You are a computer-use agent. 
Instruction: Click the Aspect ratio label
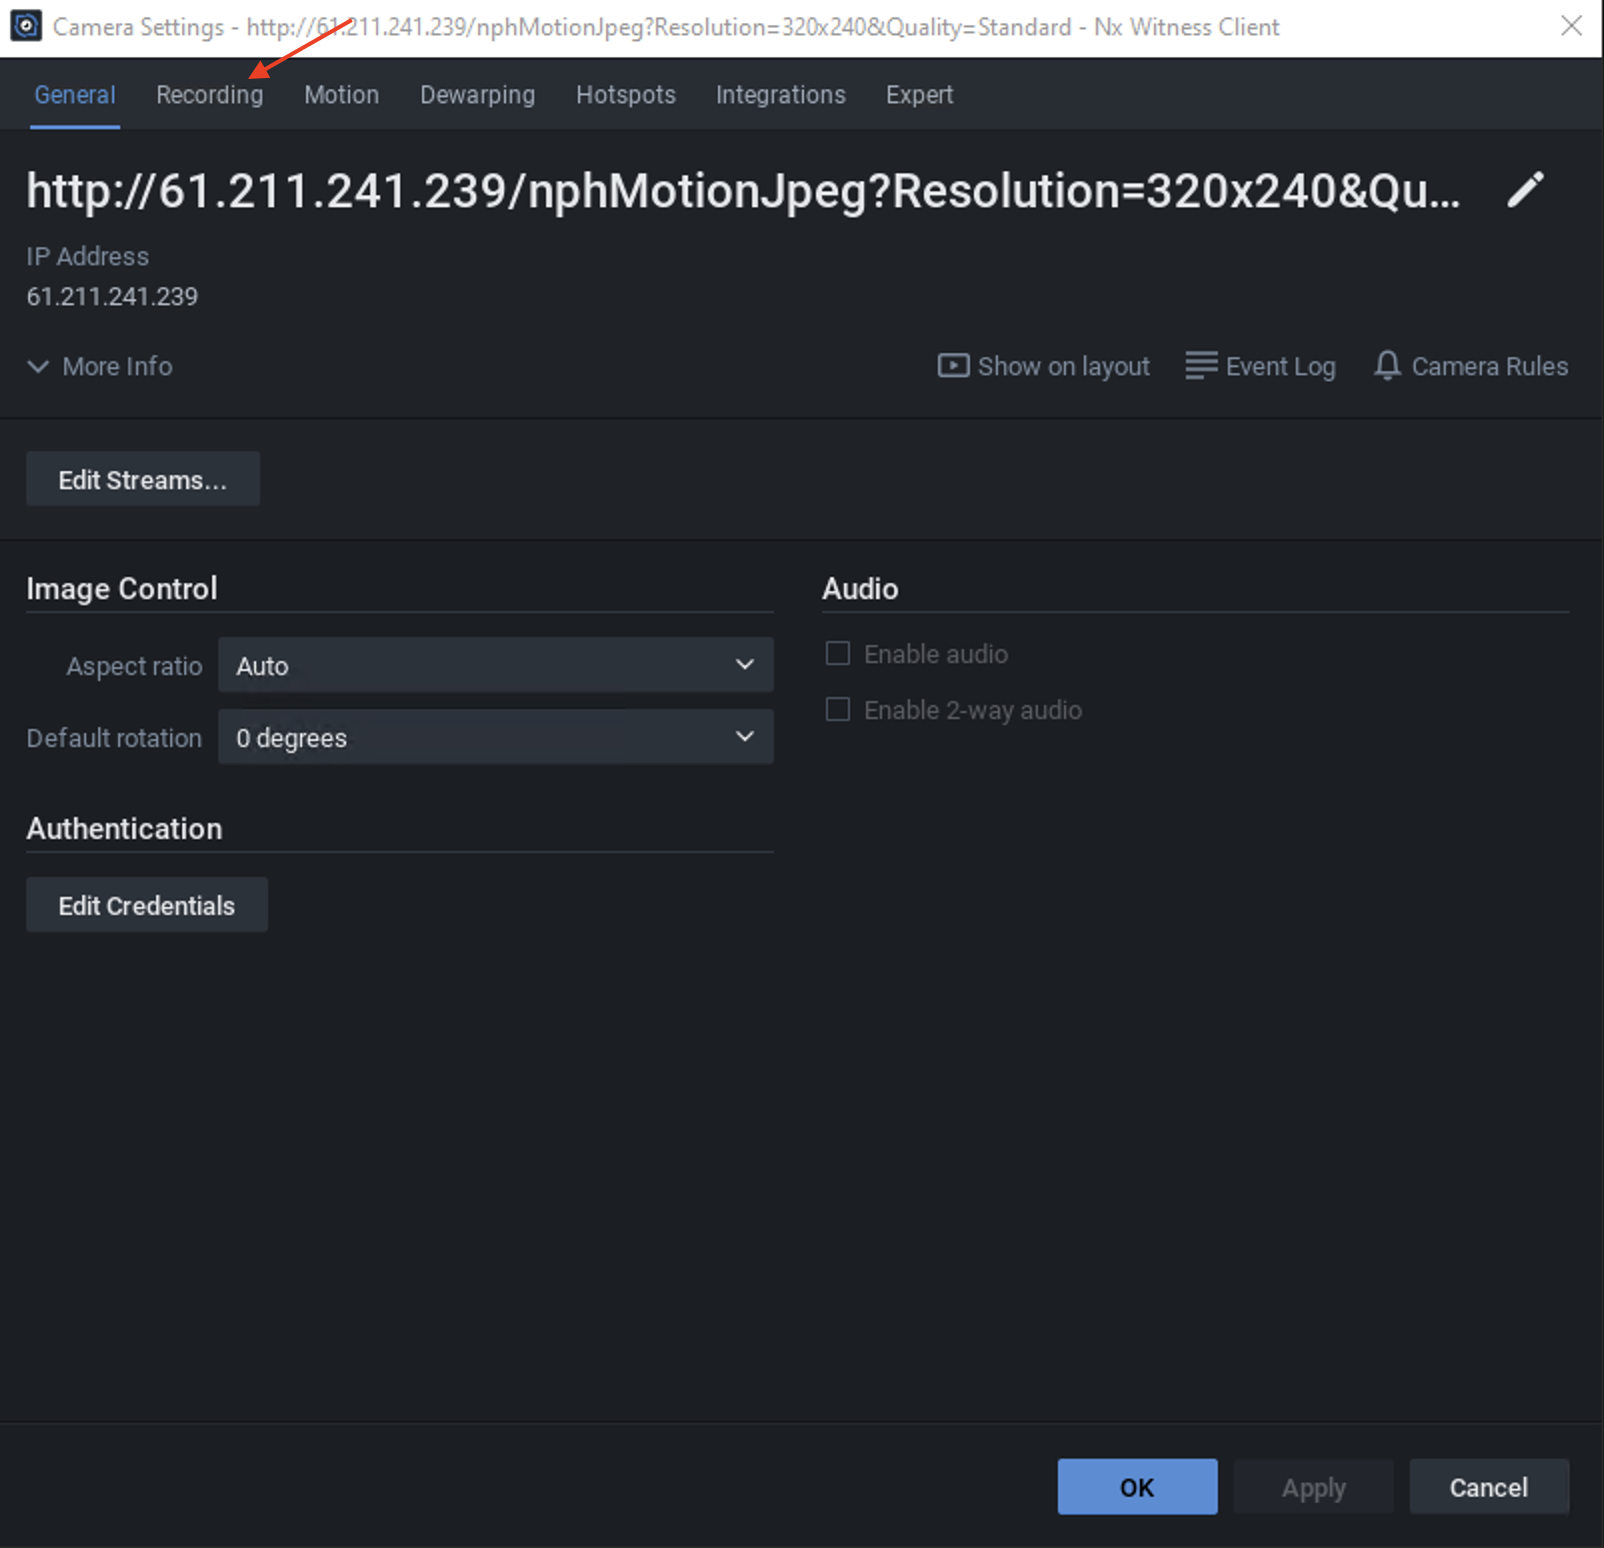point(134,666)
